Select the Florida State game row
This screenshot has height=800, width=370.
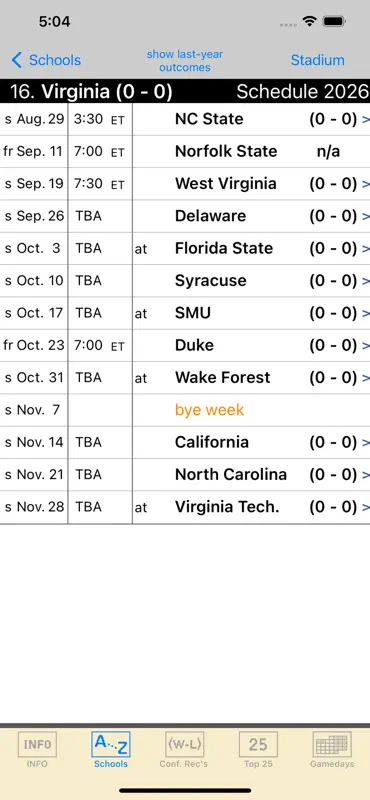185,248
